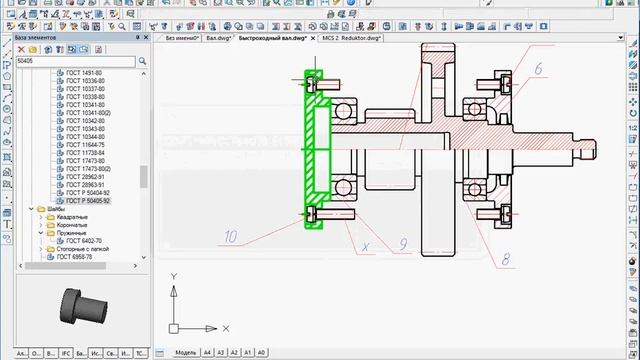
Task: Switch to the Вал.dwg* tab
Action: coord(218,38)
